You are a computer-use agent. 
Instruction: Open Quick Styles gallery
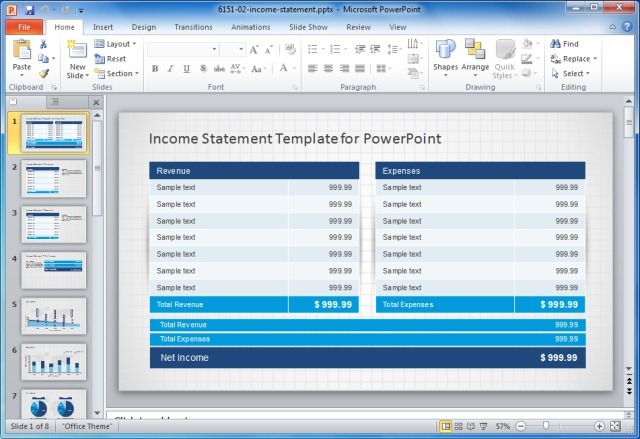(505, 59)
